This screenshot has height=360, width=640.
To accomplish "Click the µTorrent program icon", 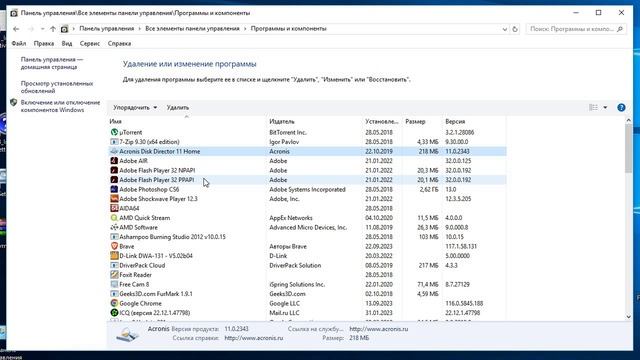I will pos(114,132).
